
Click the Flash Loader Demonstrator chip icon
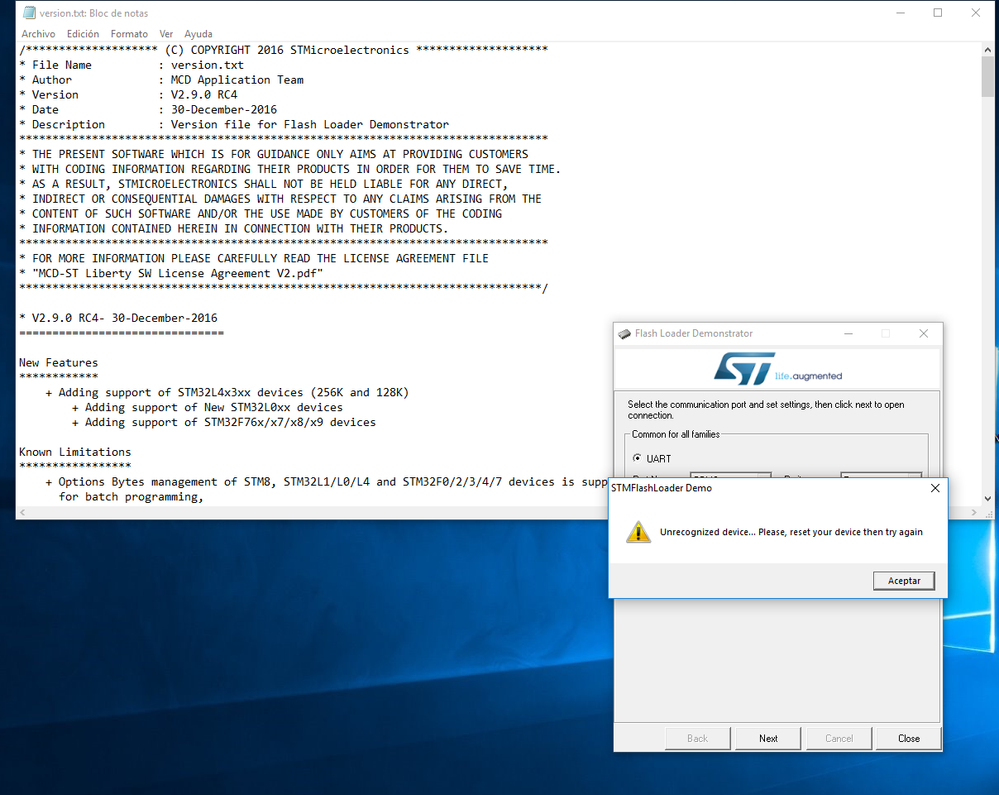pos(624,334)
